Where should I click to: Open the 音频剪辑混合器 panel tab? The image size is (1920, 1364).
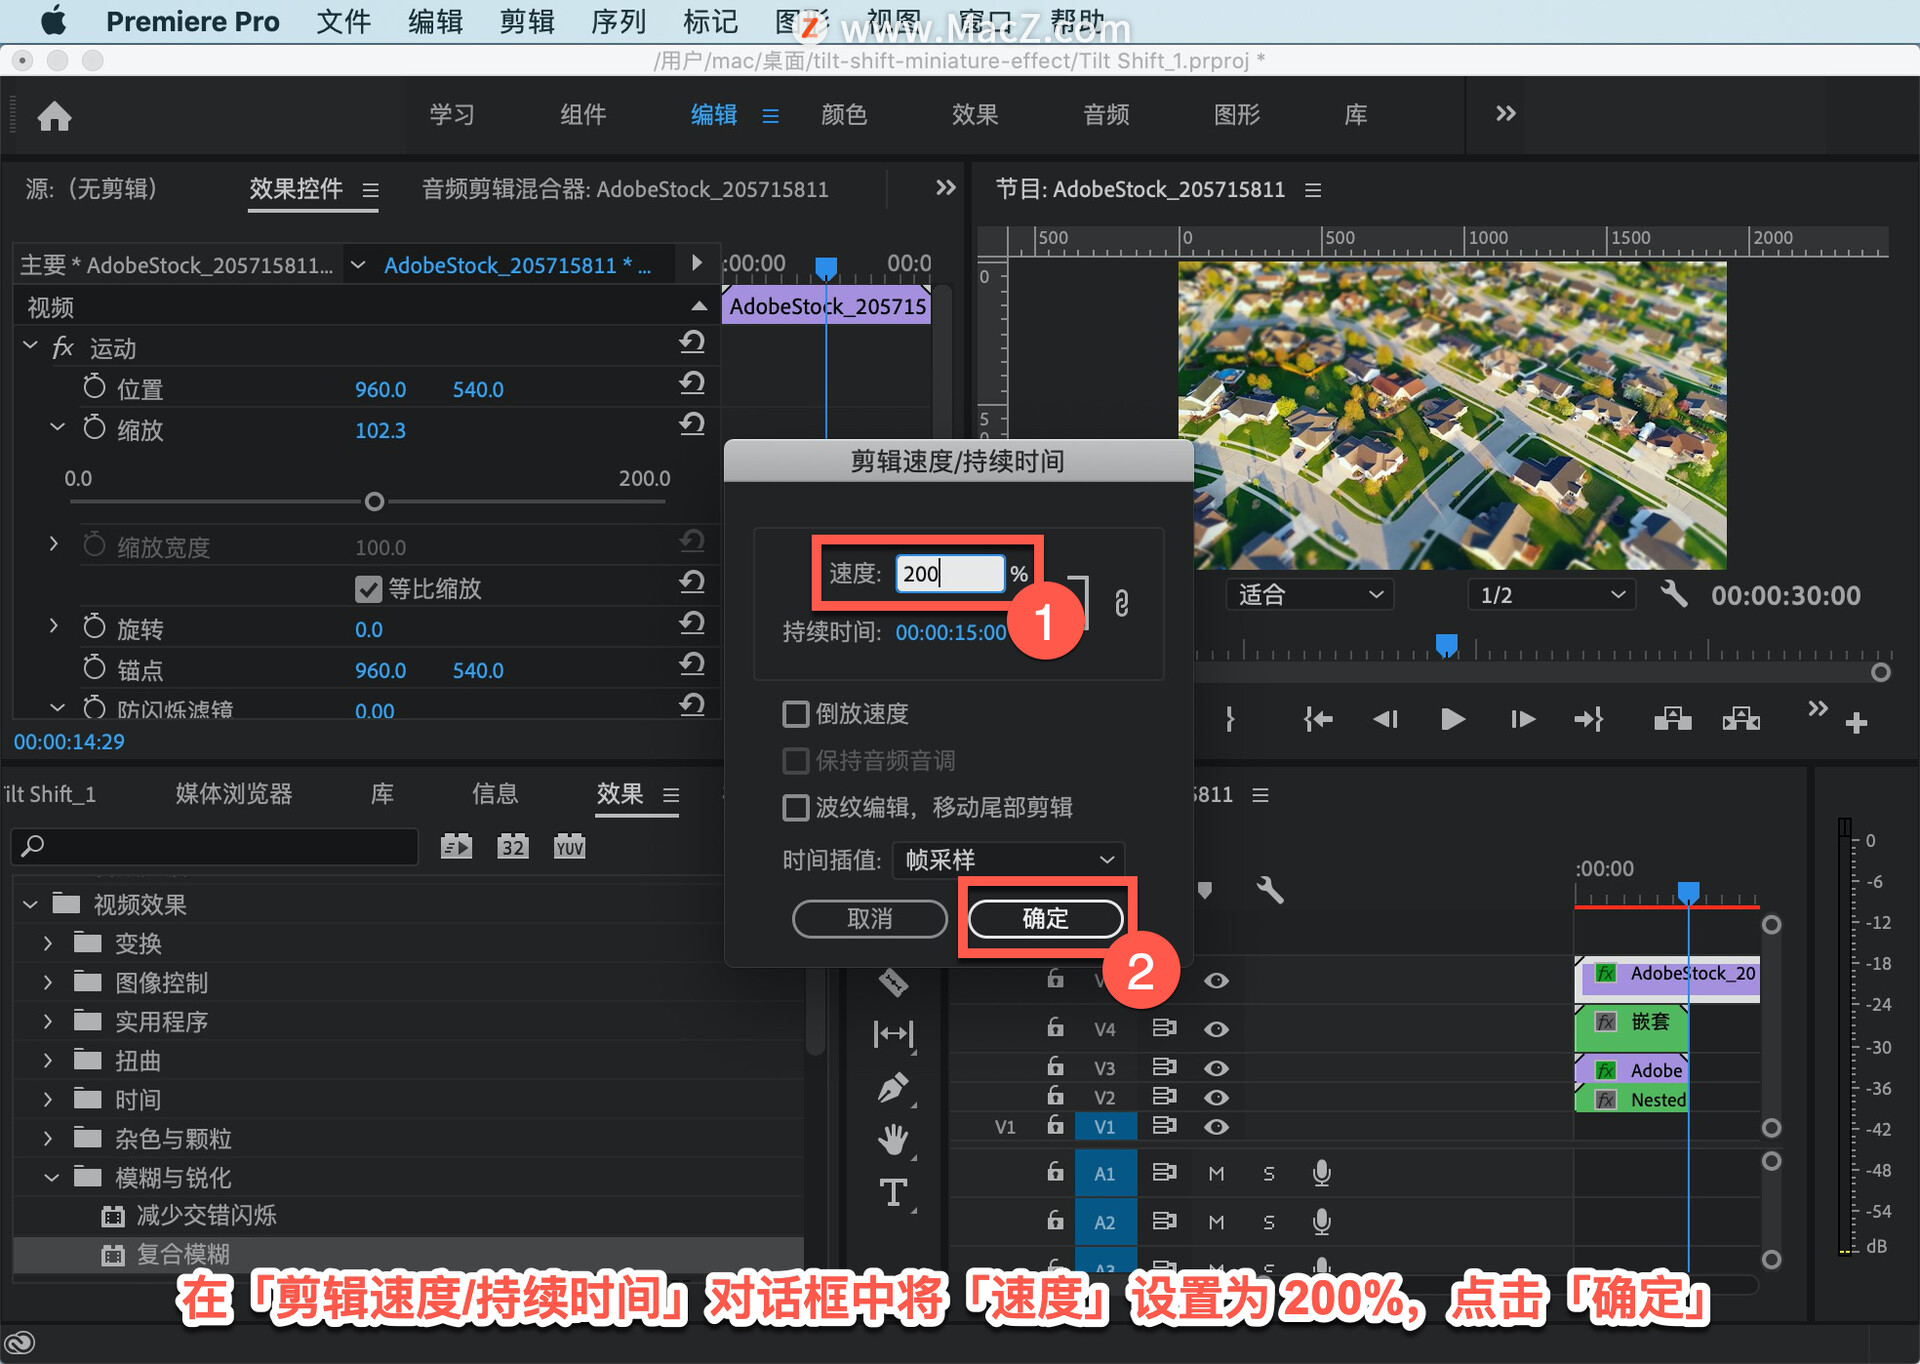click(625, 189)
